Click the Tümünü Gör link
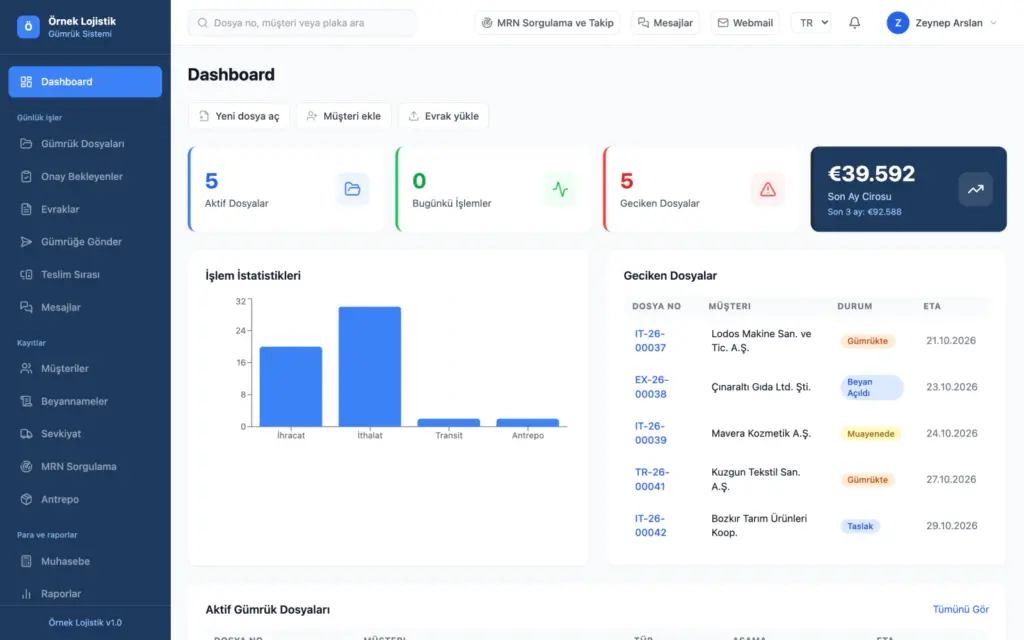The image size is (1024, 640). click(x=961, y=609)
